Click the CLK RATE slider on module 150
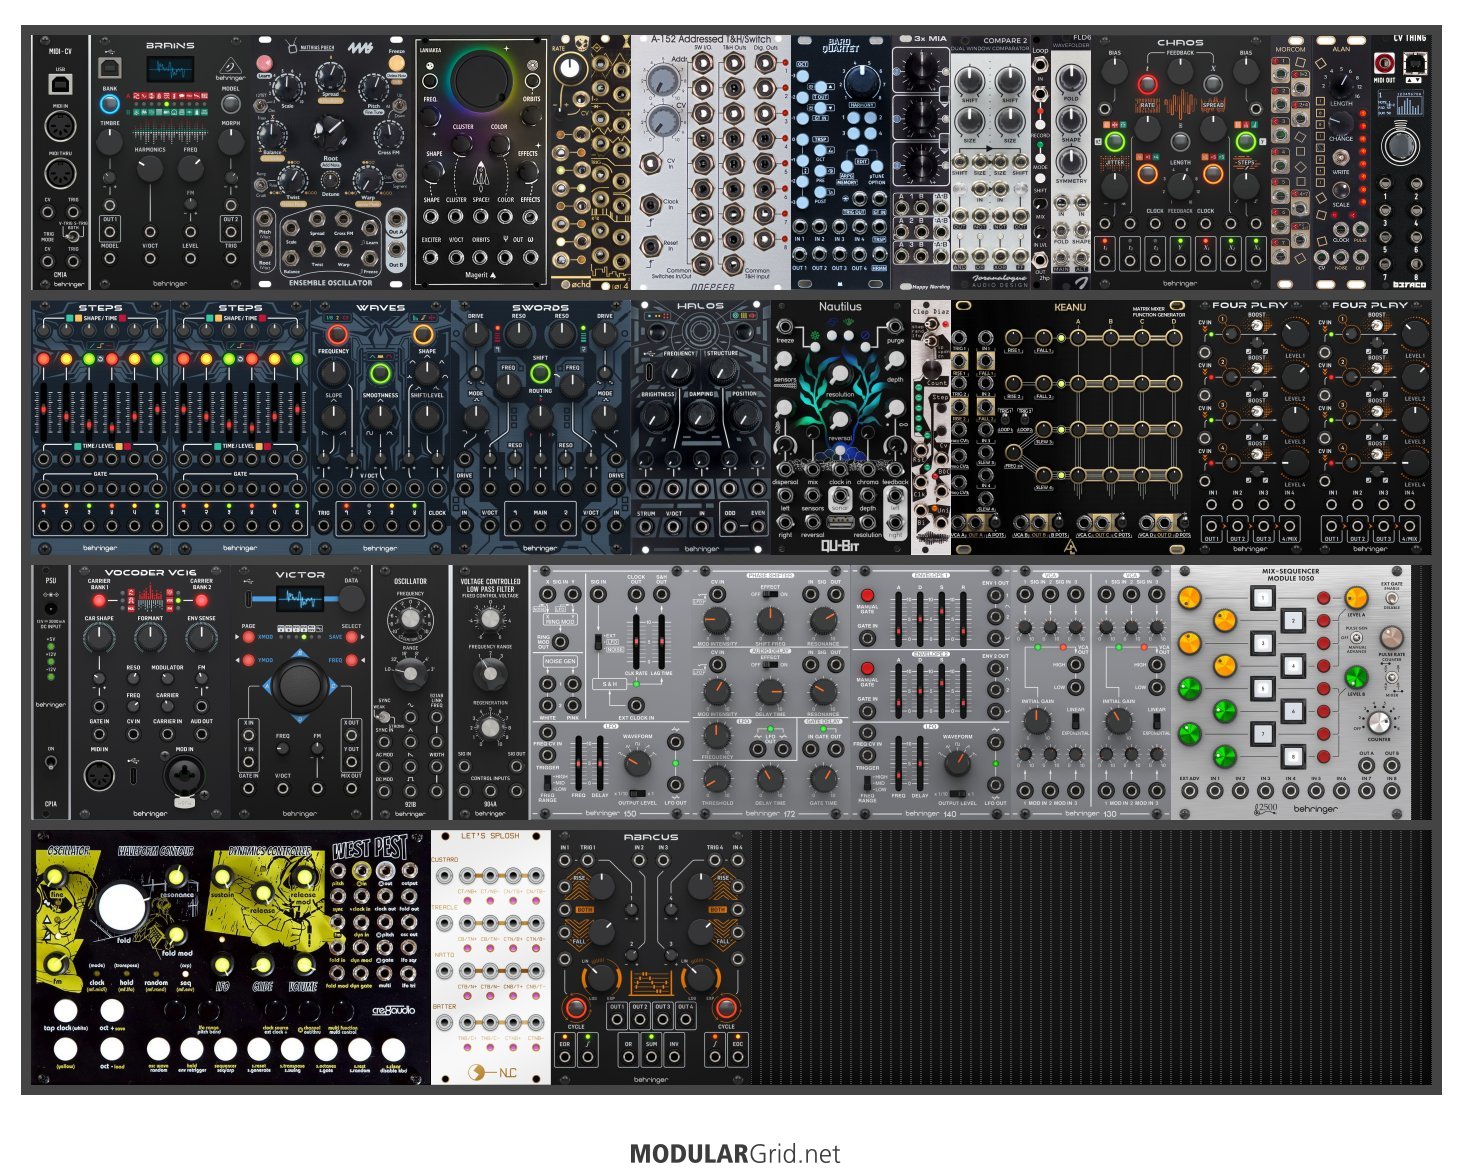The image size is (1472, 1175). [x=637, y=640]
